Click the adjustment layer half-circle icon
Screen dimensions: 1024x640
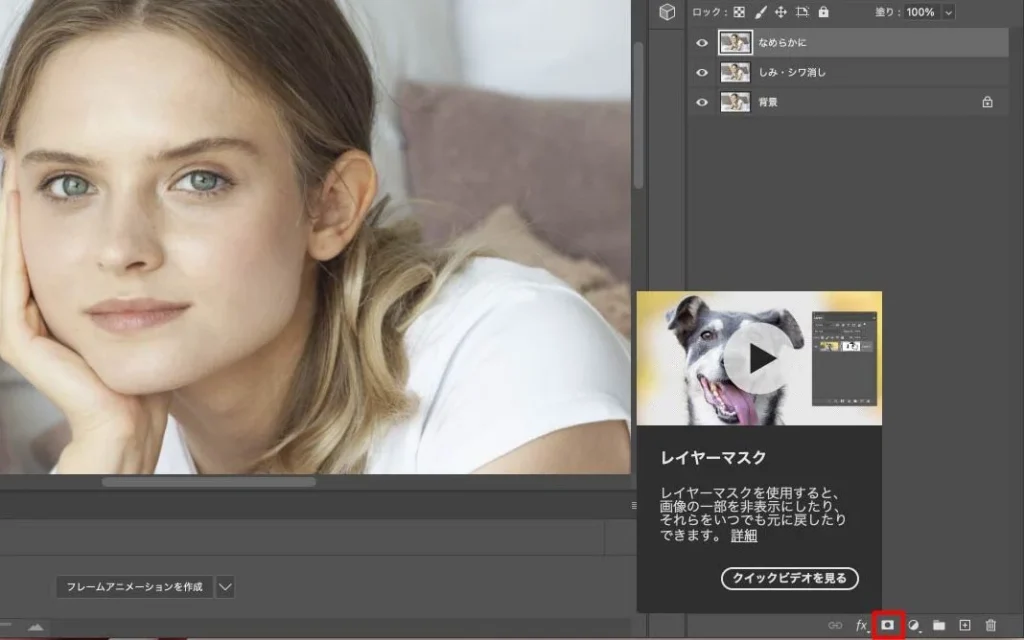[x=913, y=625]
